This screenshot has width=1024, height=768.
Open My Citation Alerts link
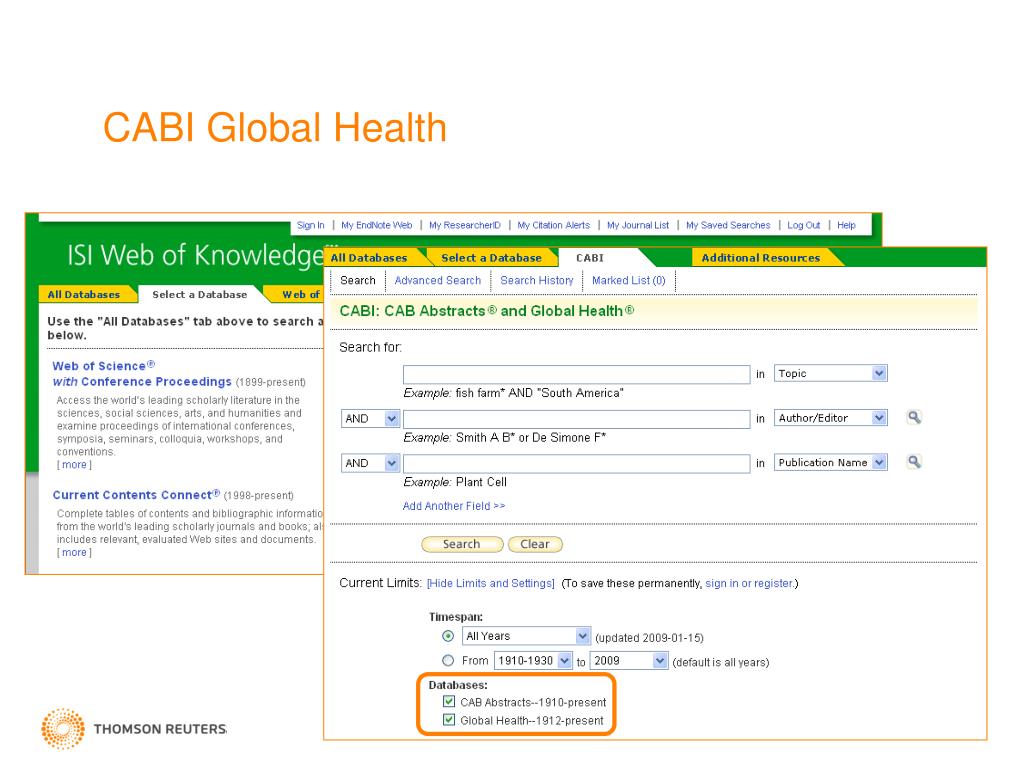[x=554, y=225]
